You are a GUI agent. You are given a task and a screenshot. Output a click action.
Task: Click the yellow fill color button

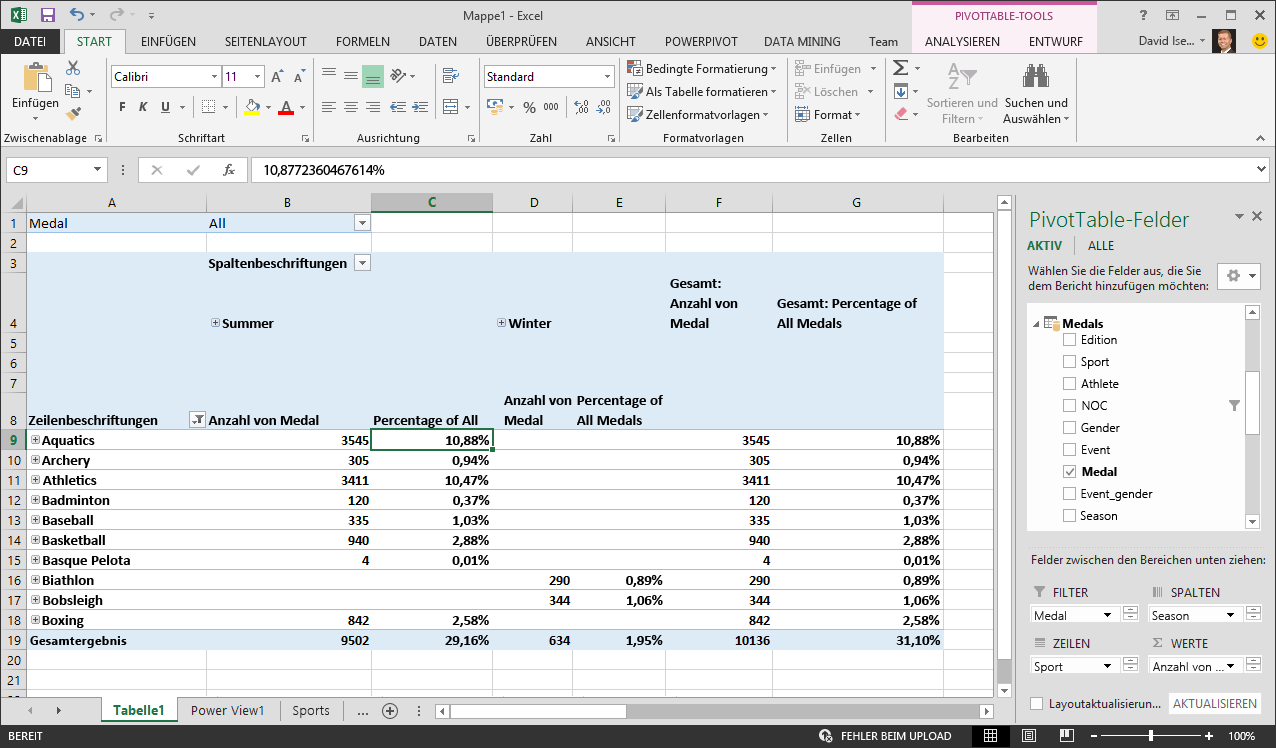coord(252,107)
